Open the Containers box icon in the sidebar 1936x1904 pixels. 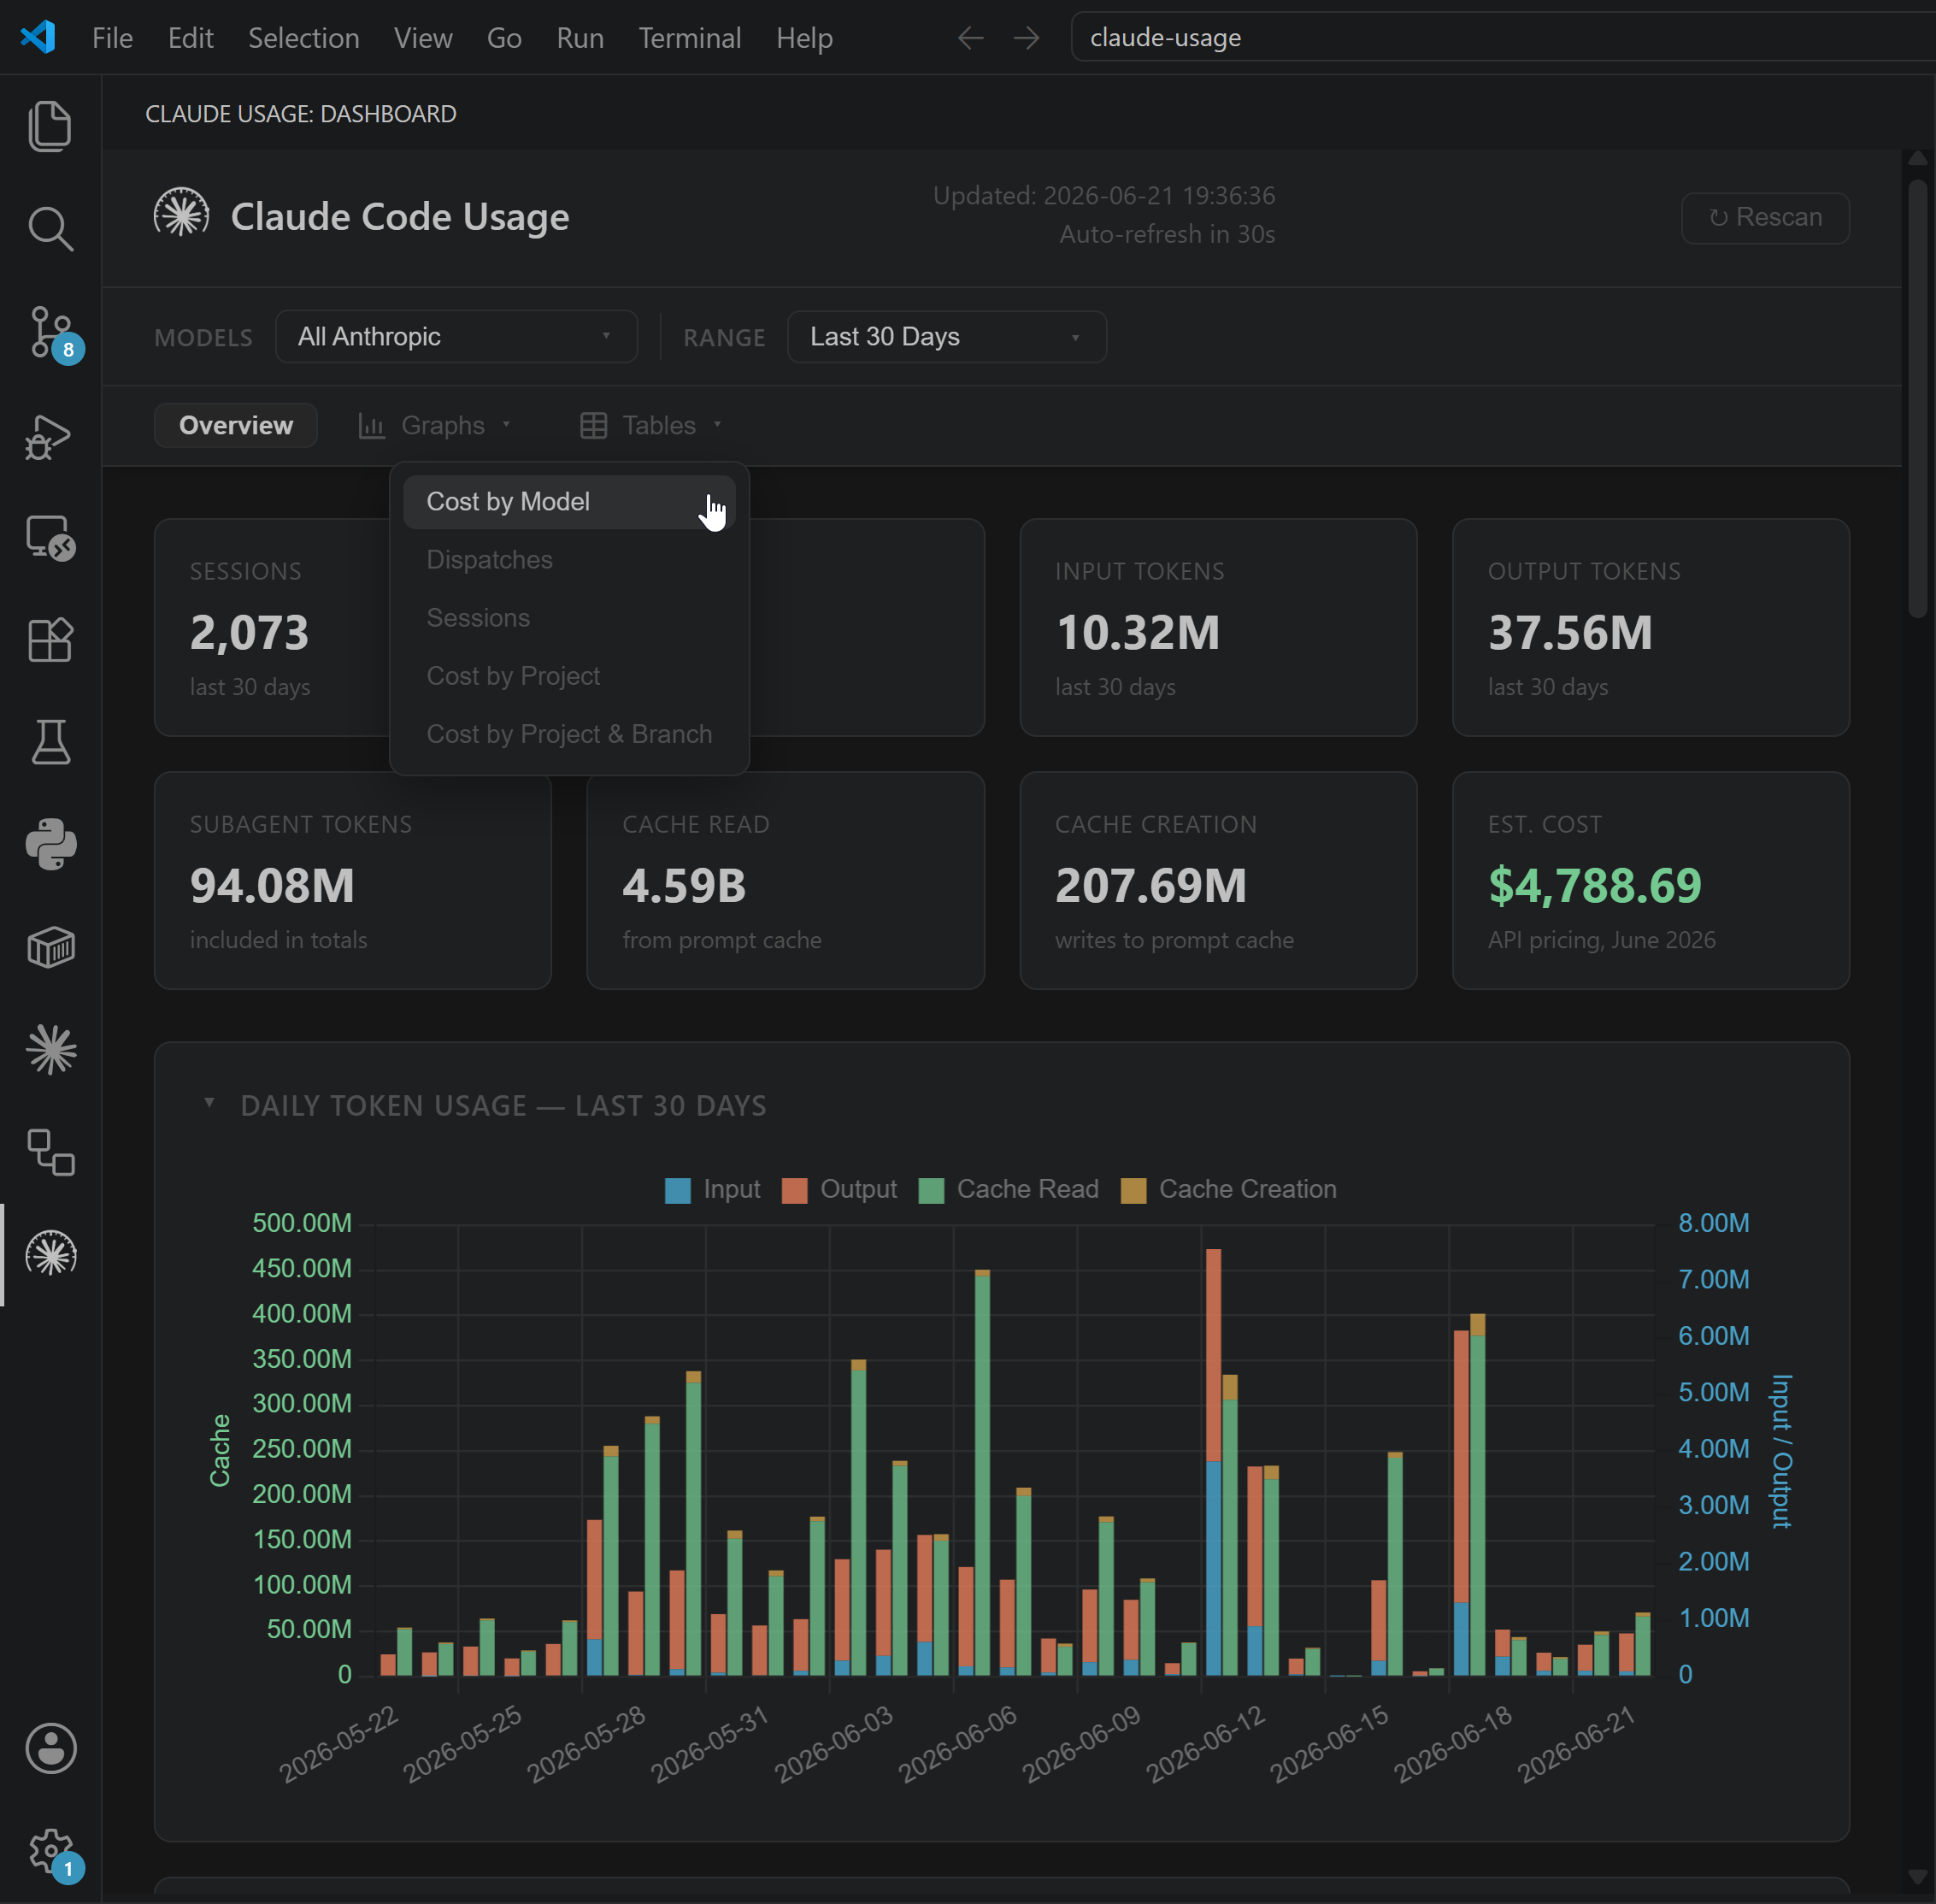click(x=50, y=947)
